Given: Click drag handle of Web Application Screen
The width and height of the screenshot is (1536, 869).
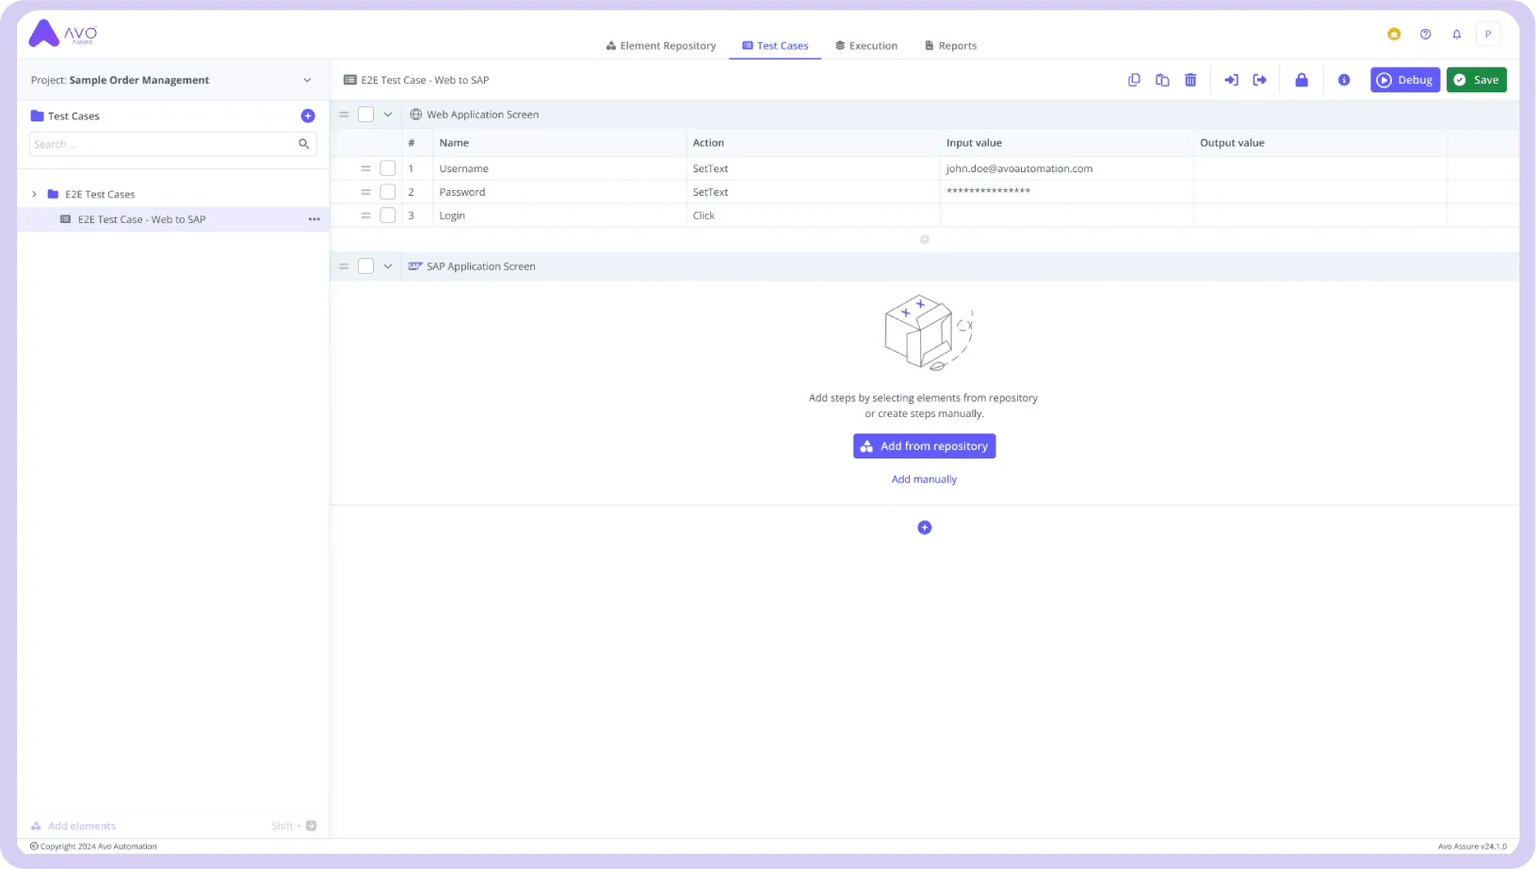Looking at the screenshot, I should (344, 114).
